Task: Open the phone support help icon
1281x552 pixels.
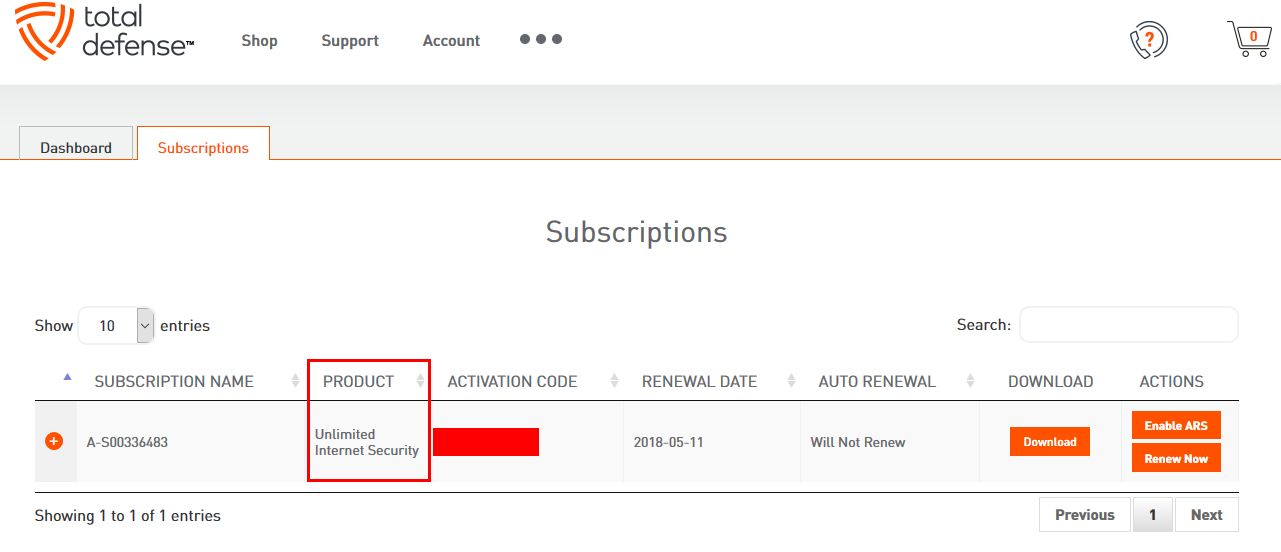Action: click(1148, 40)
